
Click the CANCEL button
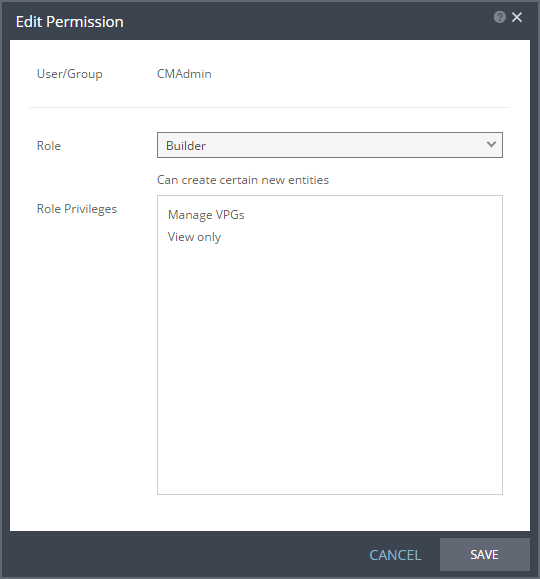click(x=395, y=555)
